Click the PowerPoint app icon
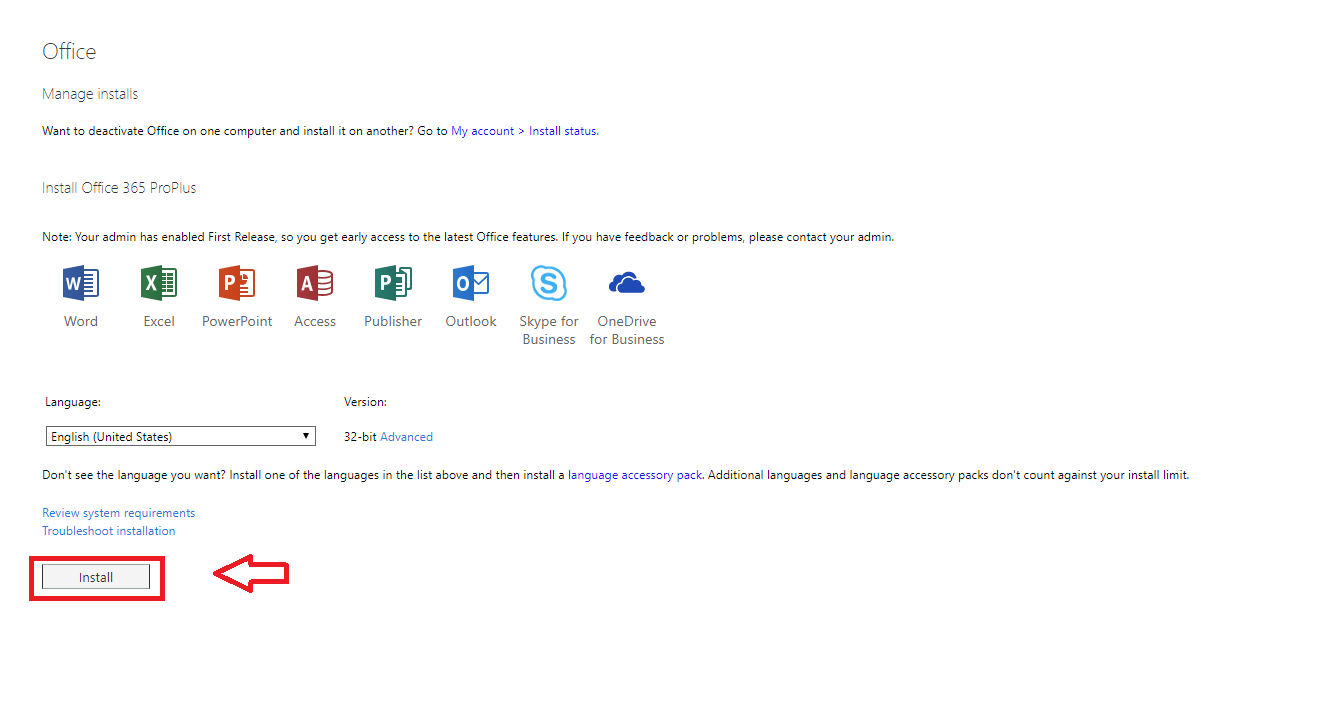Viewport: 1321px width, 702px height. coord(237,284)
